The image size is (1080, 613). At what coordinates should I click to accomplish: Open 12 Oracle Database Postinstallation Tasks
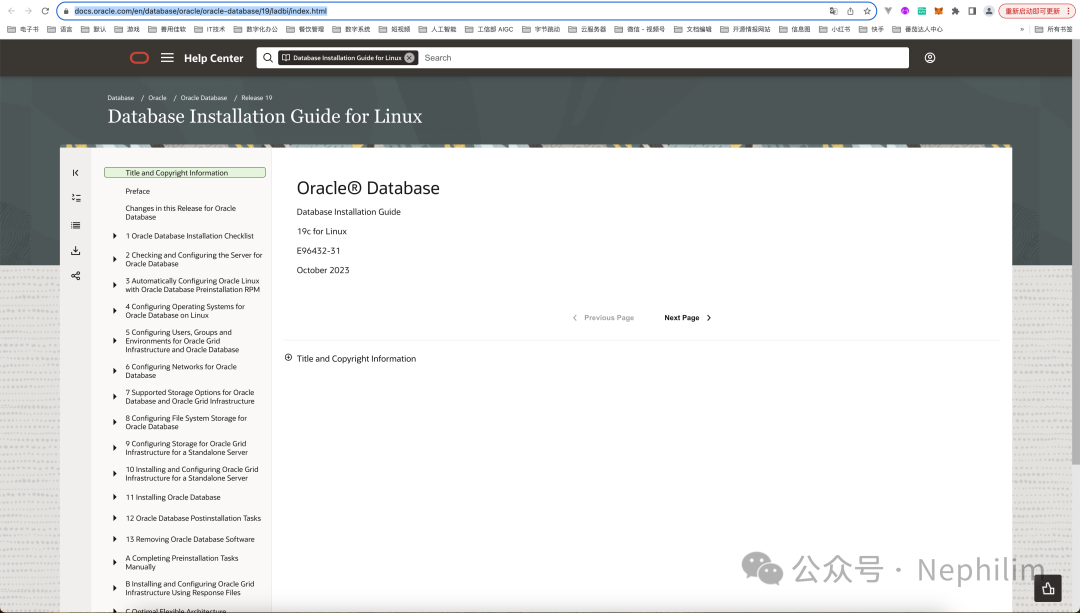[193, 519]
